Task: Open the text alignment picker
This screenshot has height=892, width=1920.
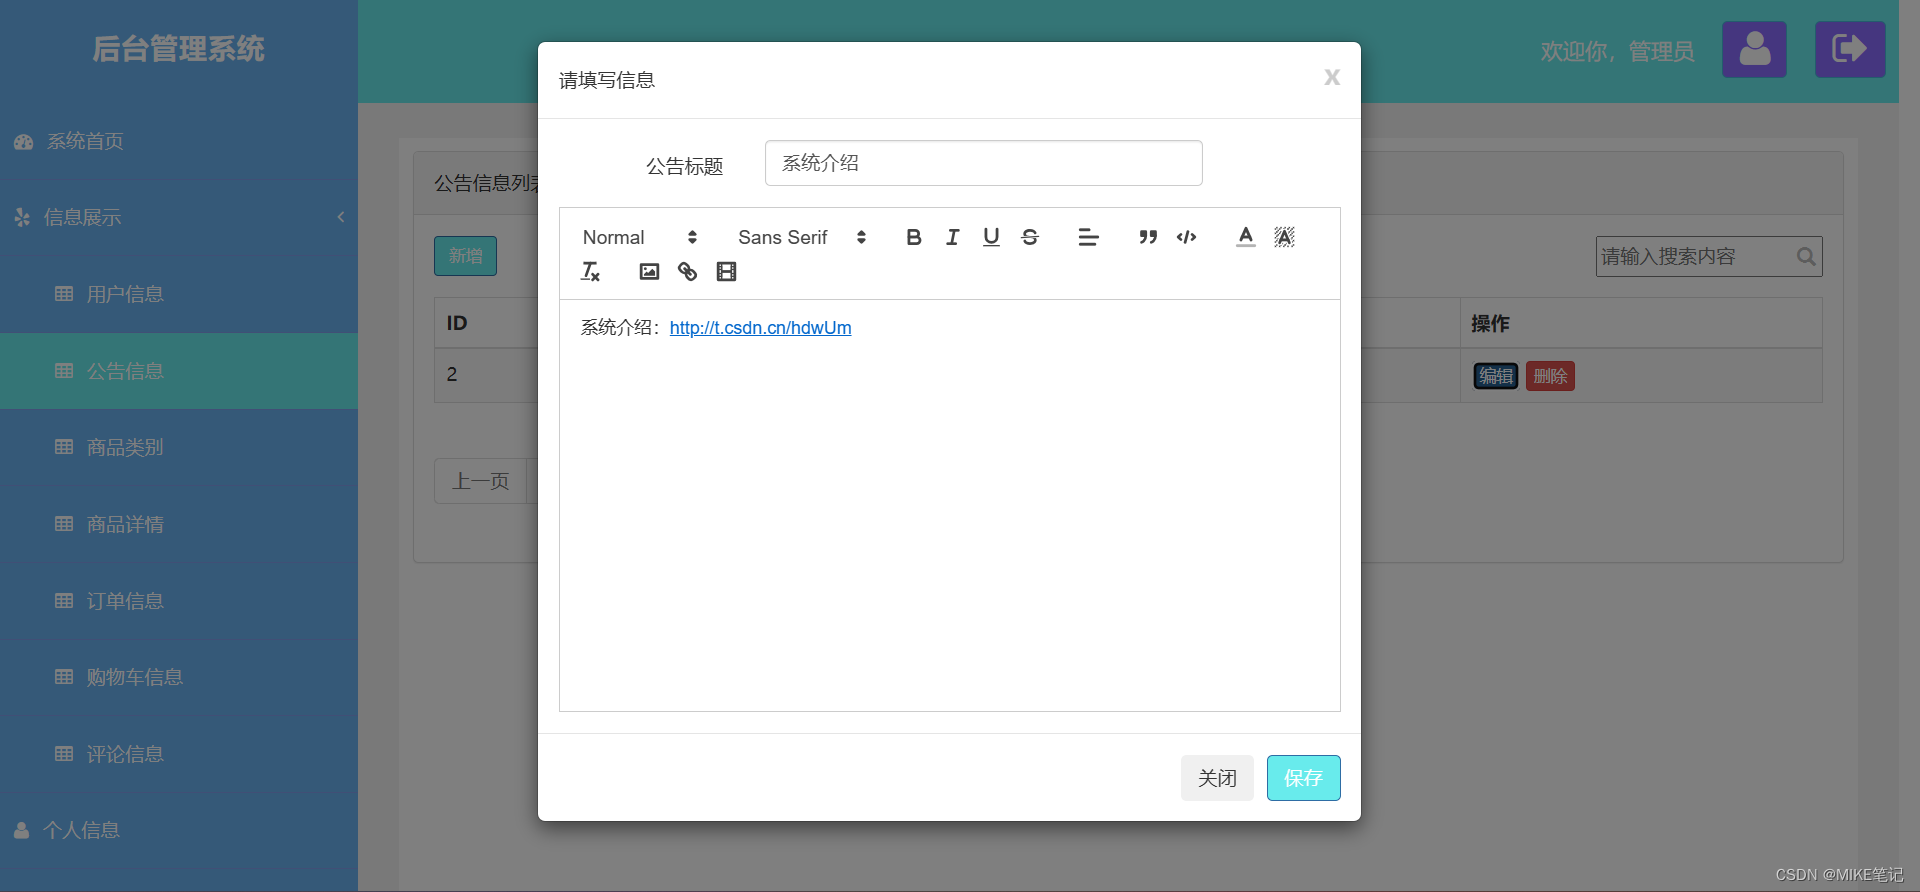Action: (1088, 237)
